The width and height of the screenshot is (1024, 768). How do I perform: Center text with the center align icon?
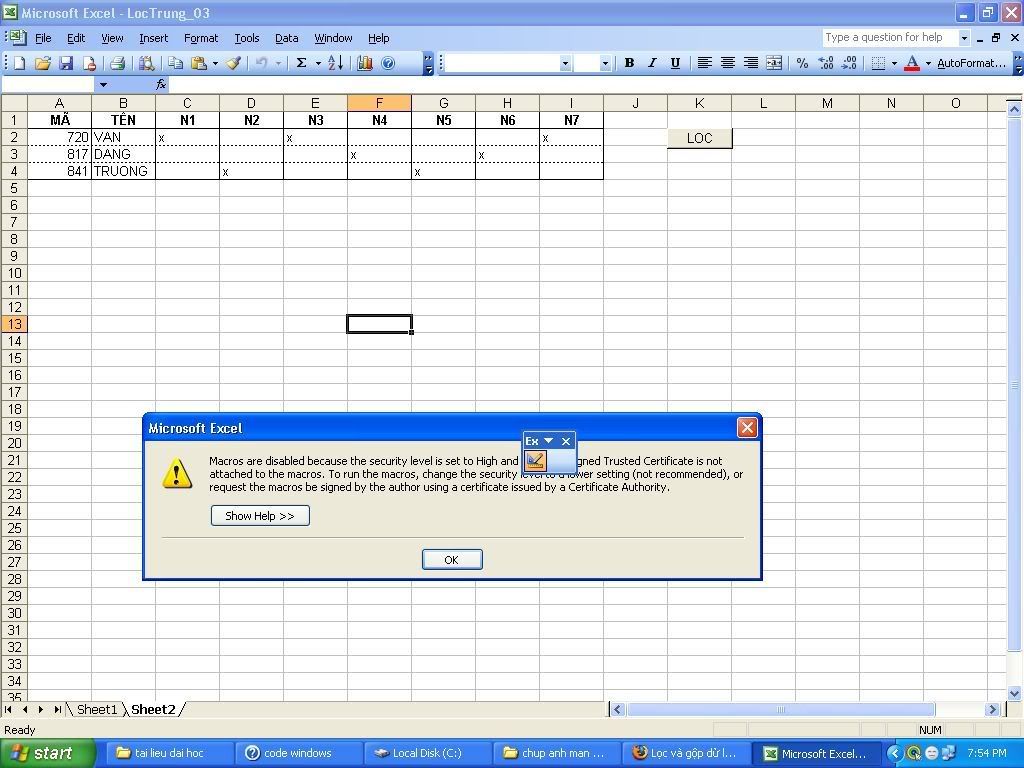click(728, 63)
